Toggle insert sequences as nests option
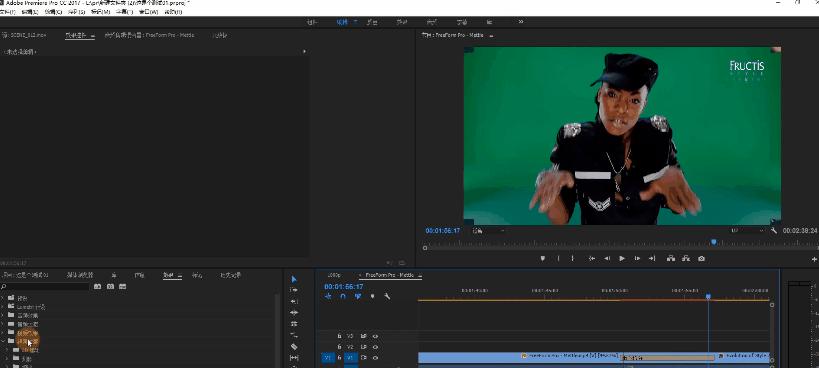This screenshot has height=368, width=819. pos(328,296)
